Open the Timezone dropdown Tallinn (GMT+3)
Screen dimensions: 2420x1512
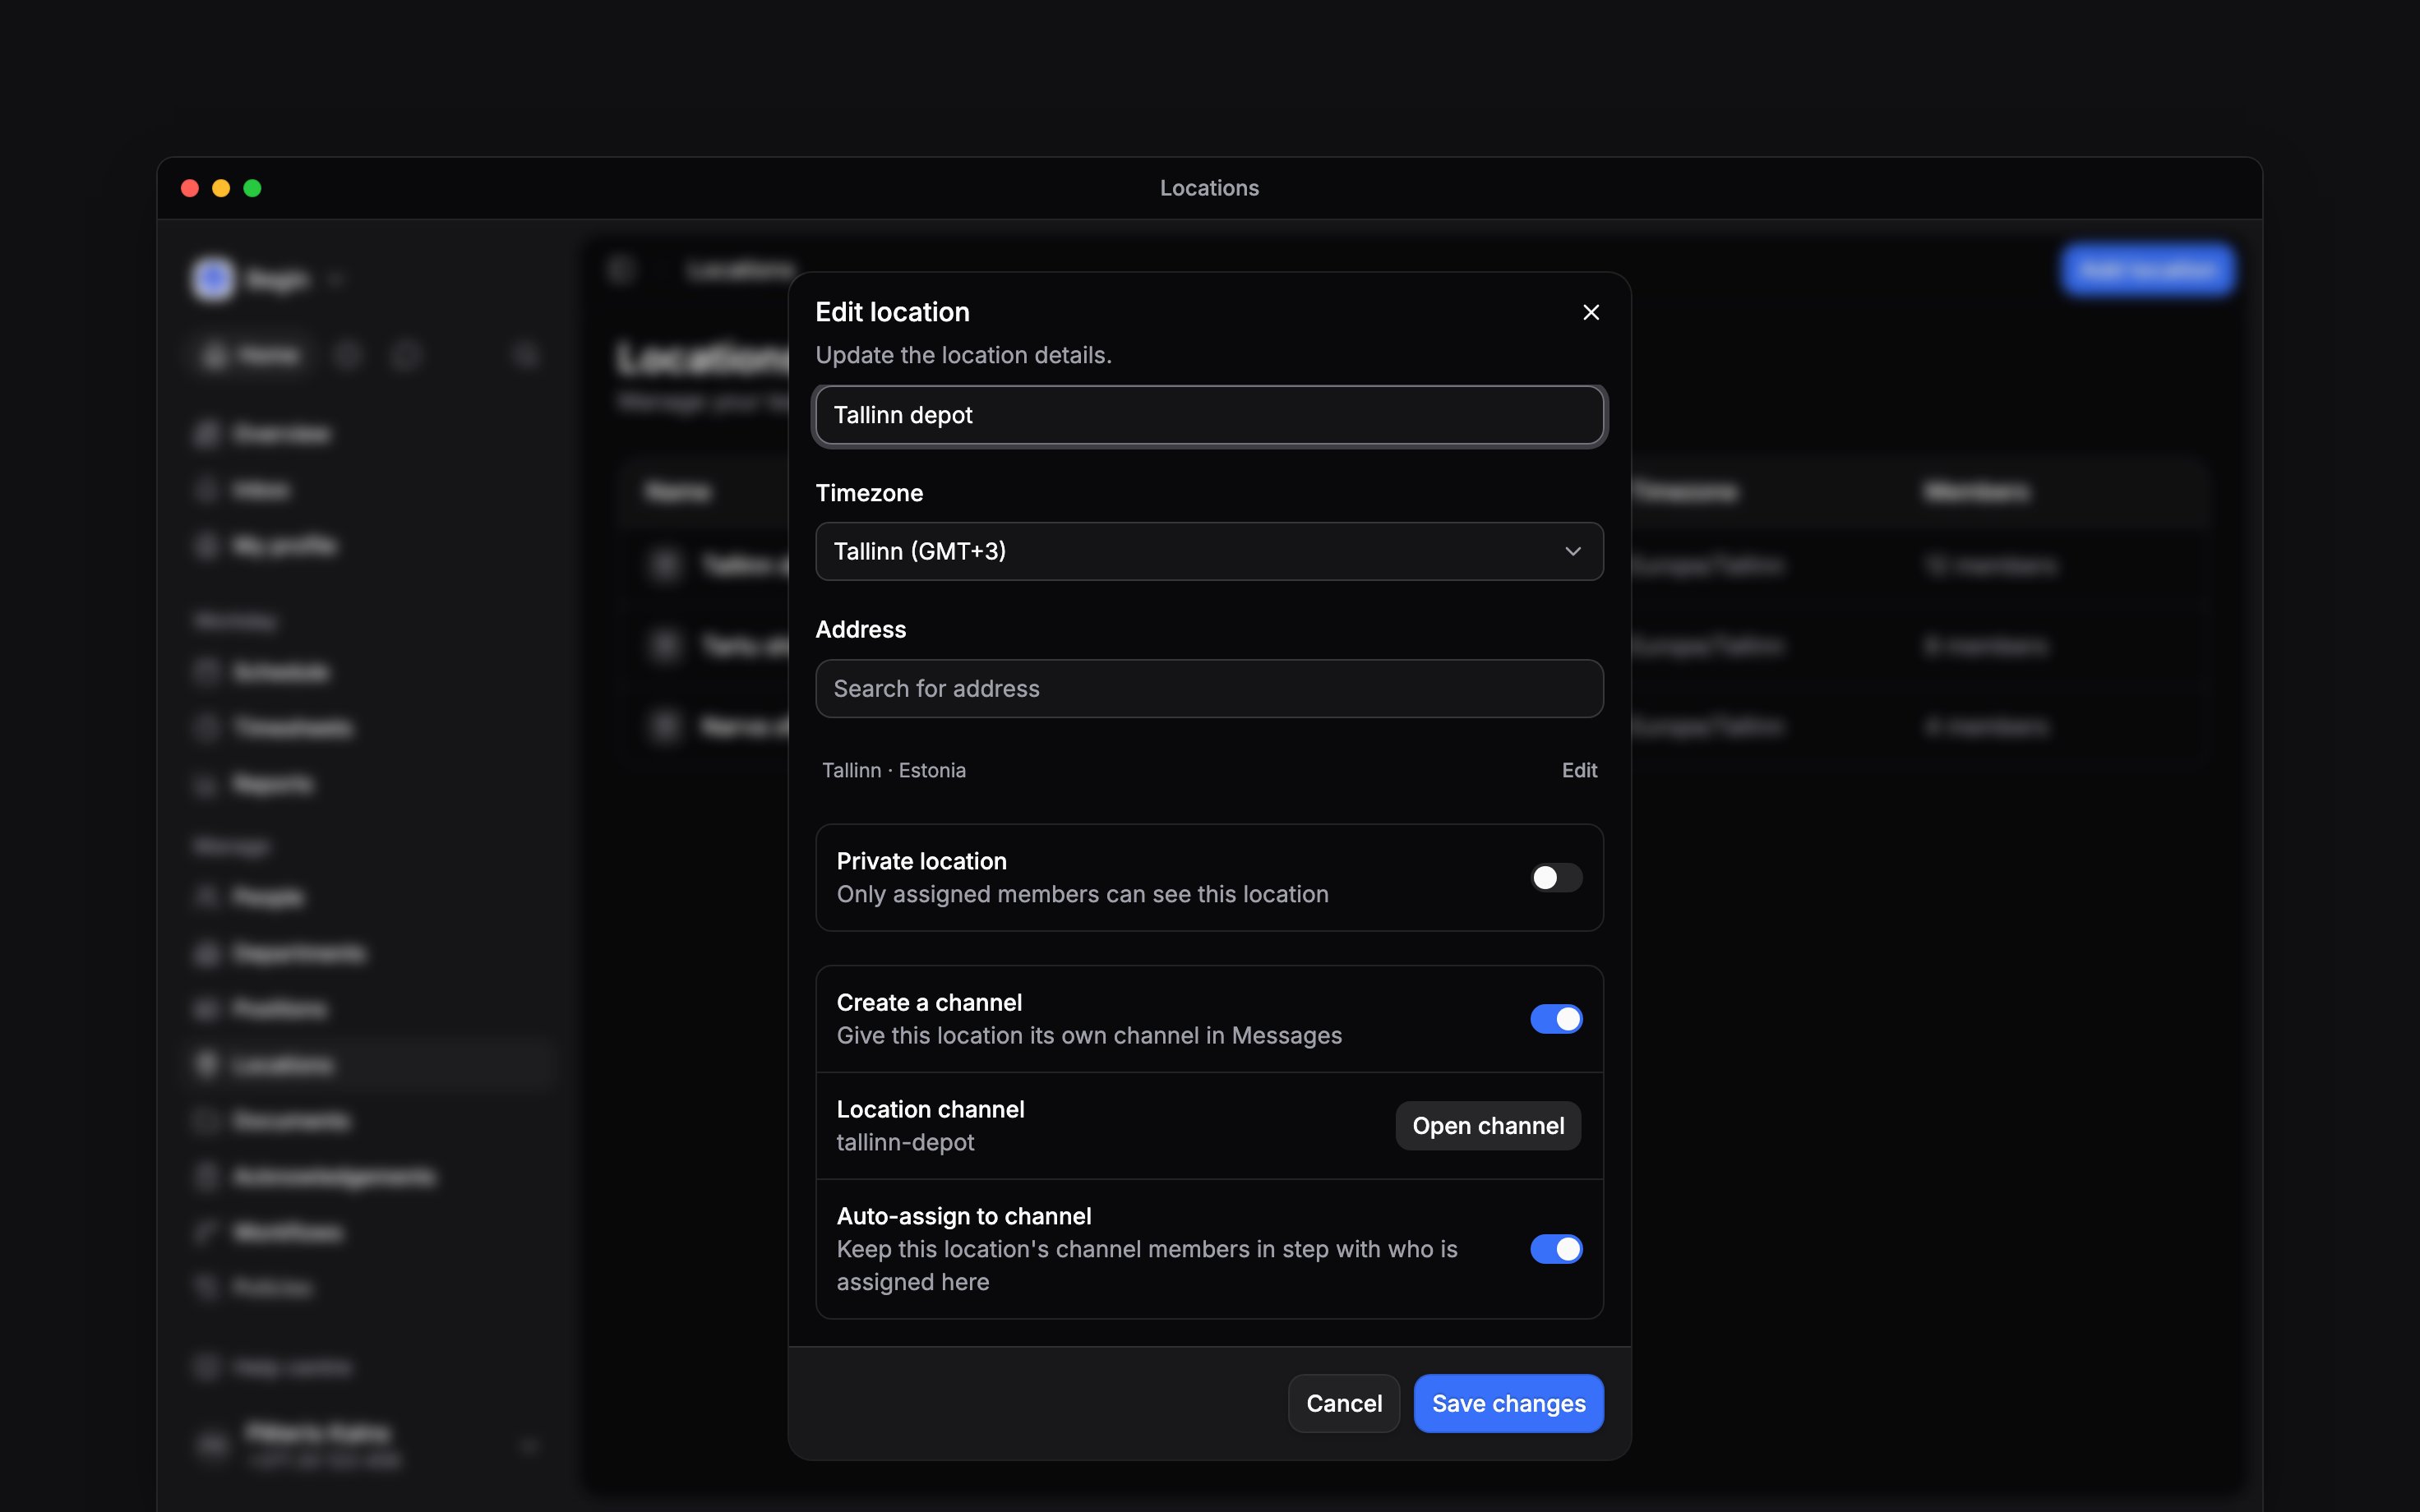pyautogui.click(x=1209, y=551)
